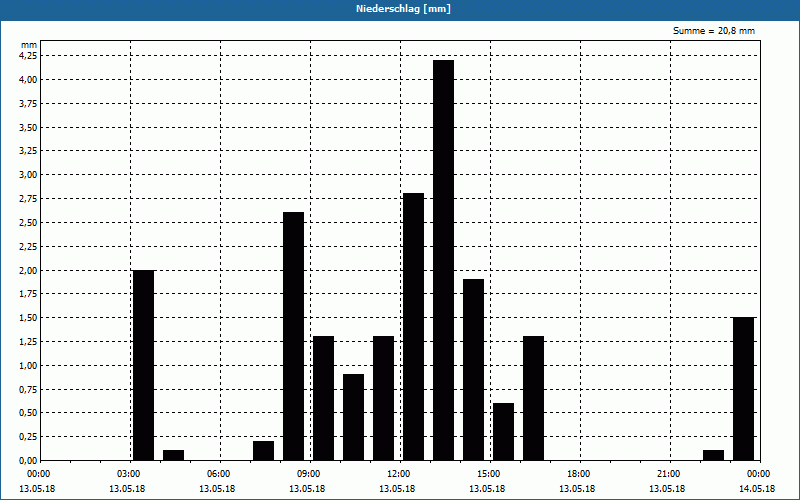This screenshot has height=500, width=800.
Task: Click the 12:00 time label on the x-axis
Action: 400,474
